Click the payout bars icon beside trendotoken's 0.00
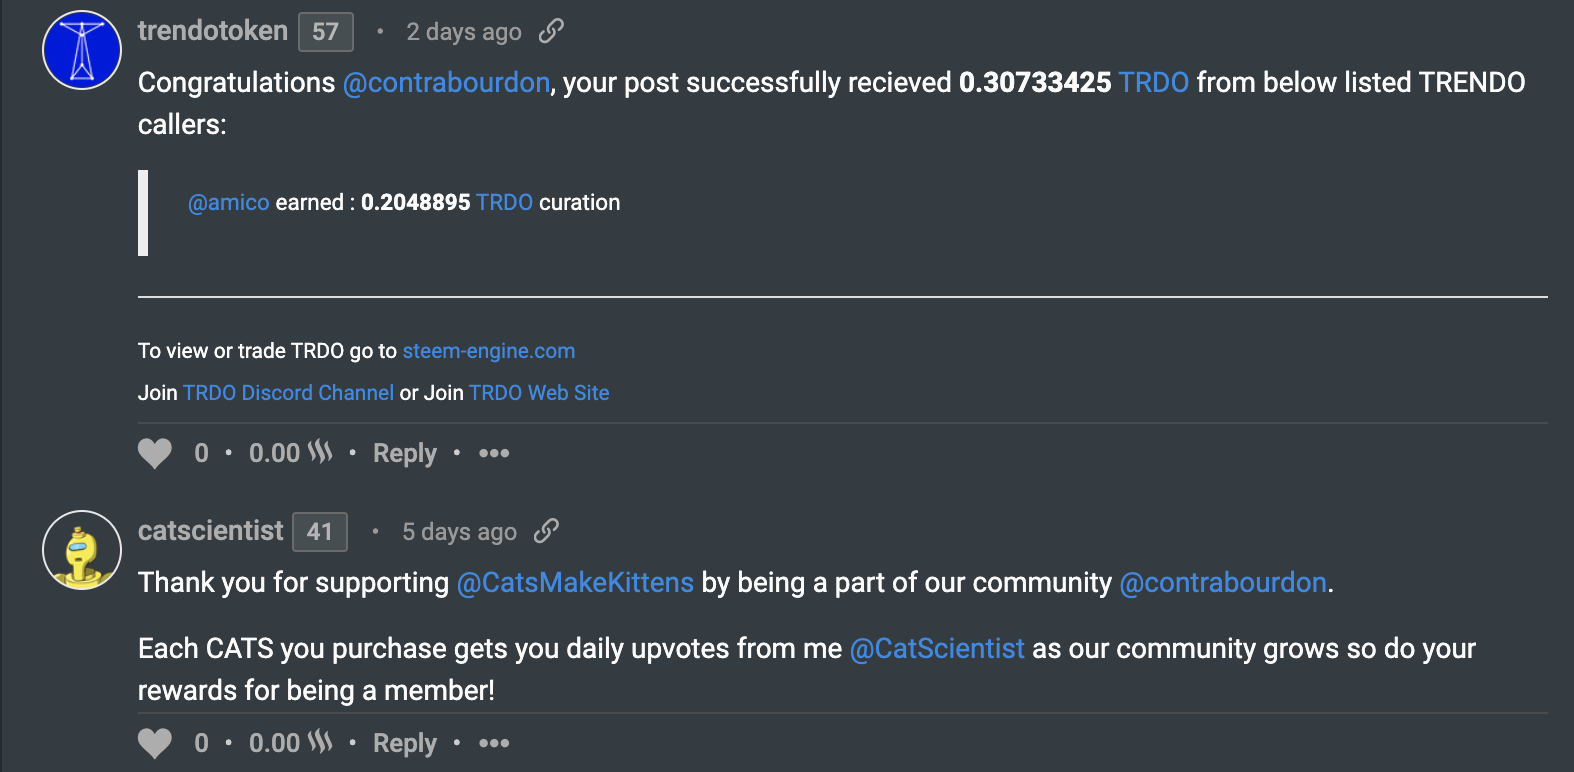This screenshot has height=772, width=1574. [x=318, y=452]
